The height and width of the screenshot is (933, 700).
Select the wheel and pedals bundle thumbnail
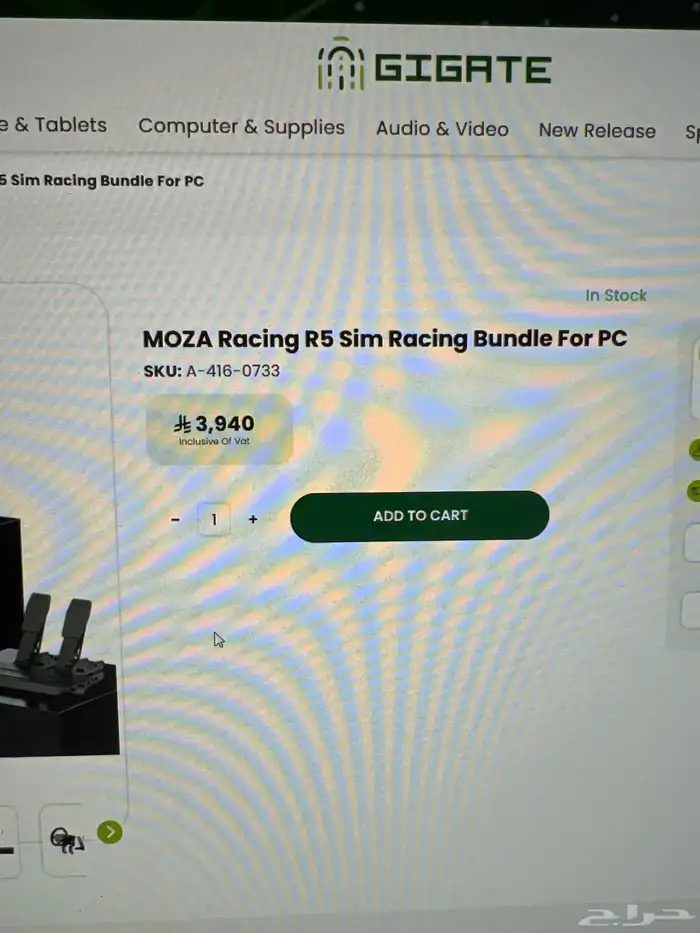click(66, 840)
